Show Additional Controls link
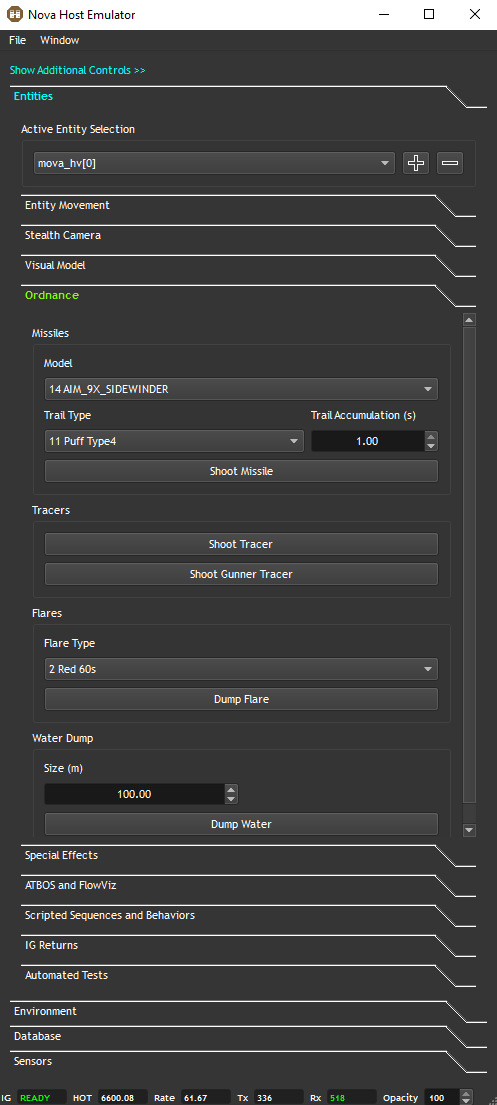 78,70
